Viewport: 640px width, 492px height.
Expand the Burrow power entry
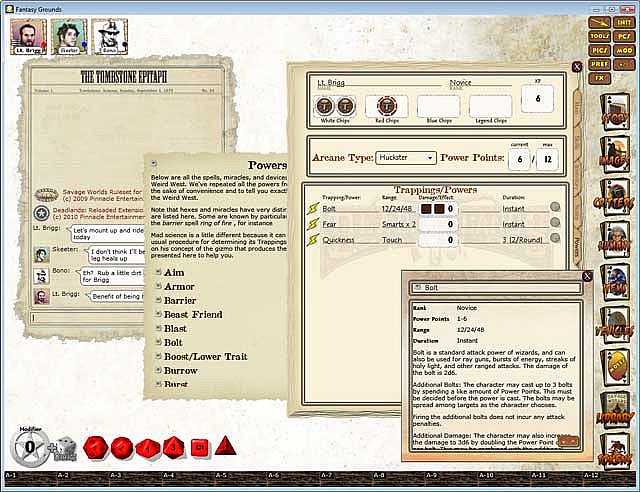click(x=159, y=370)
